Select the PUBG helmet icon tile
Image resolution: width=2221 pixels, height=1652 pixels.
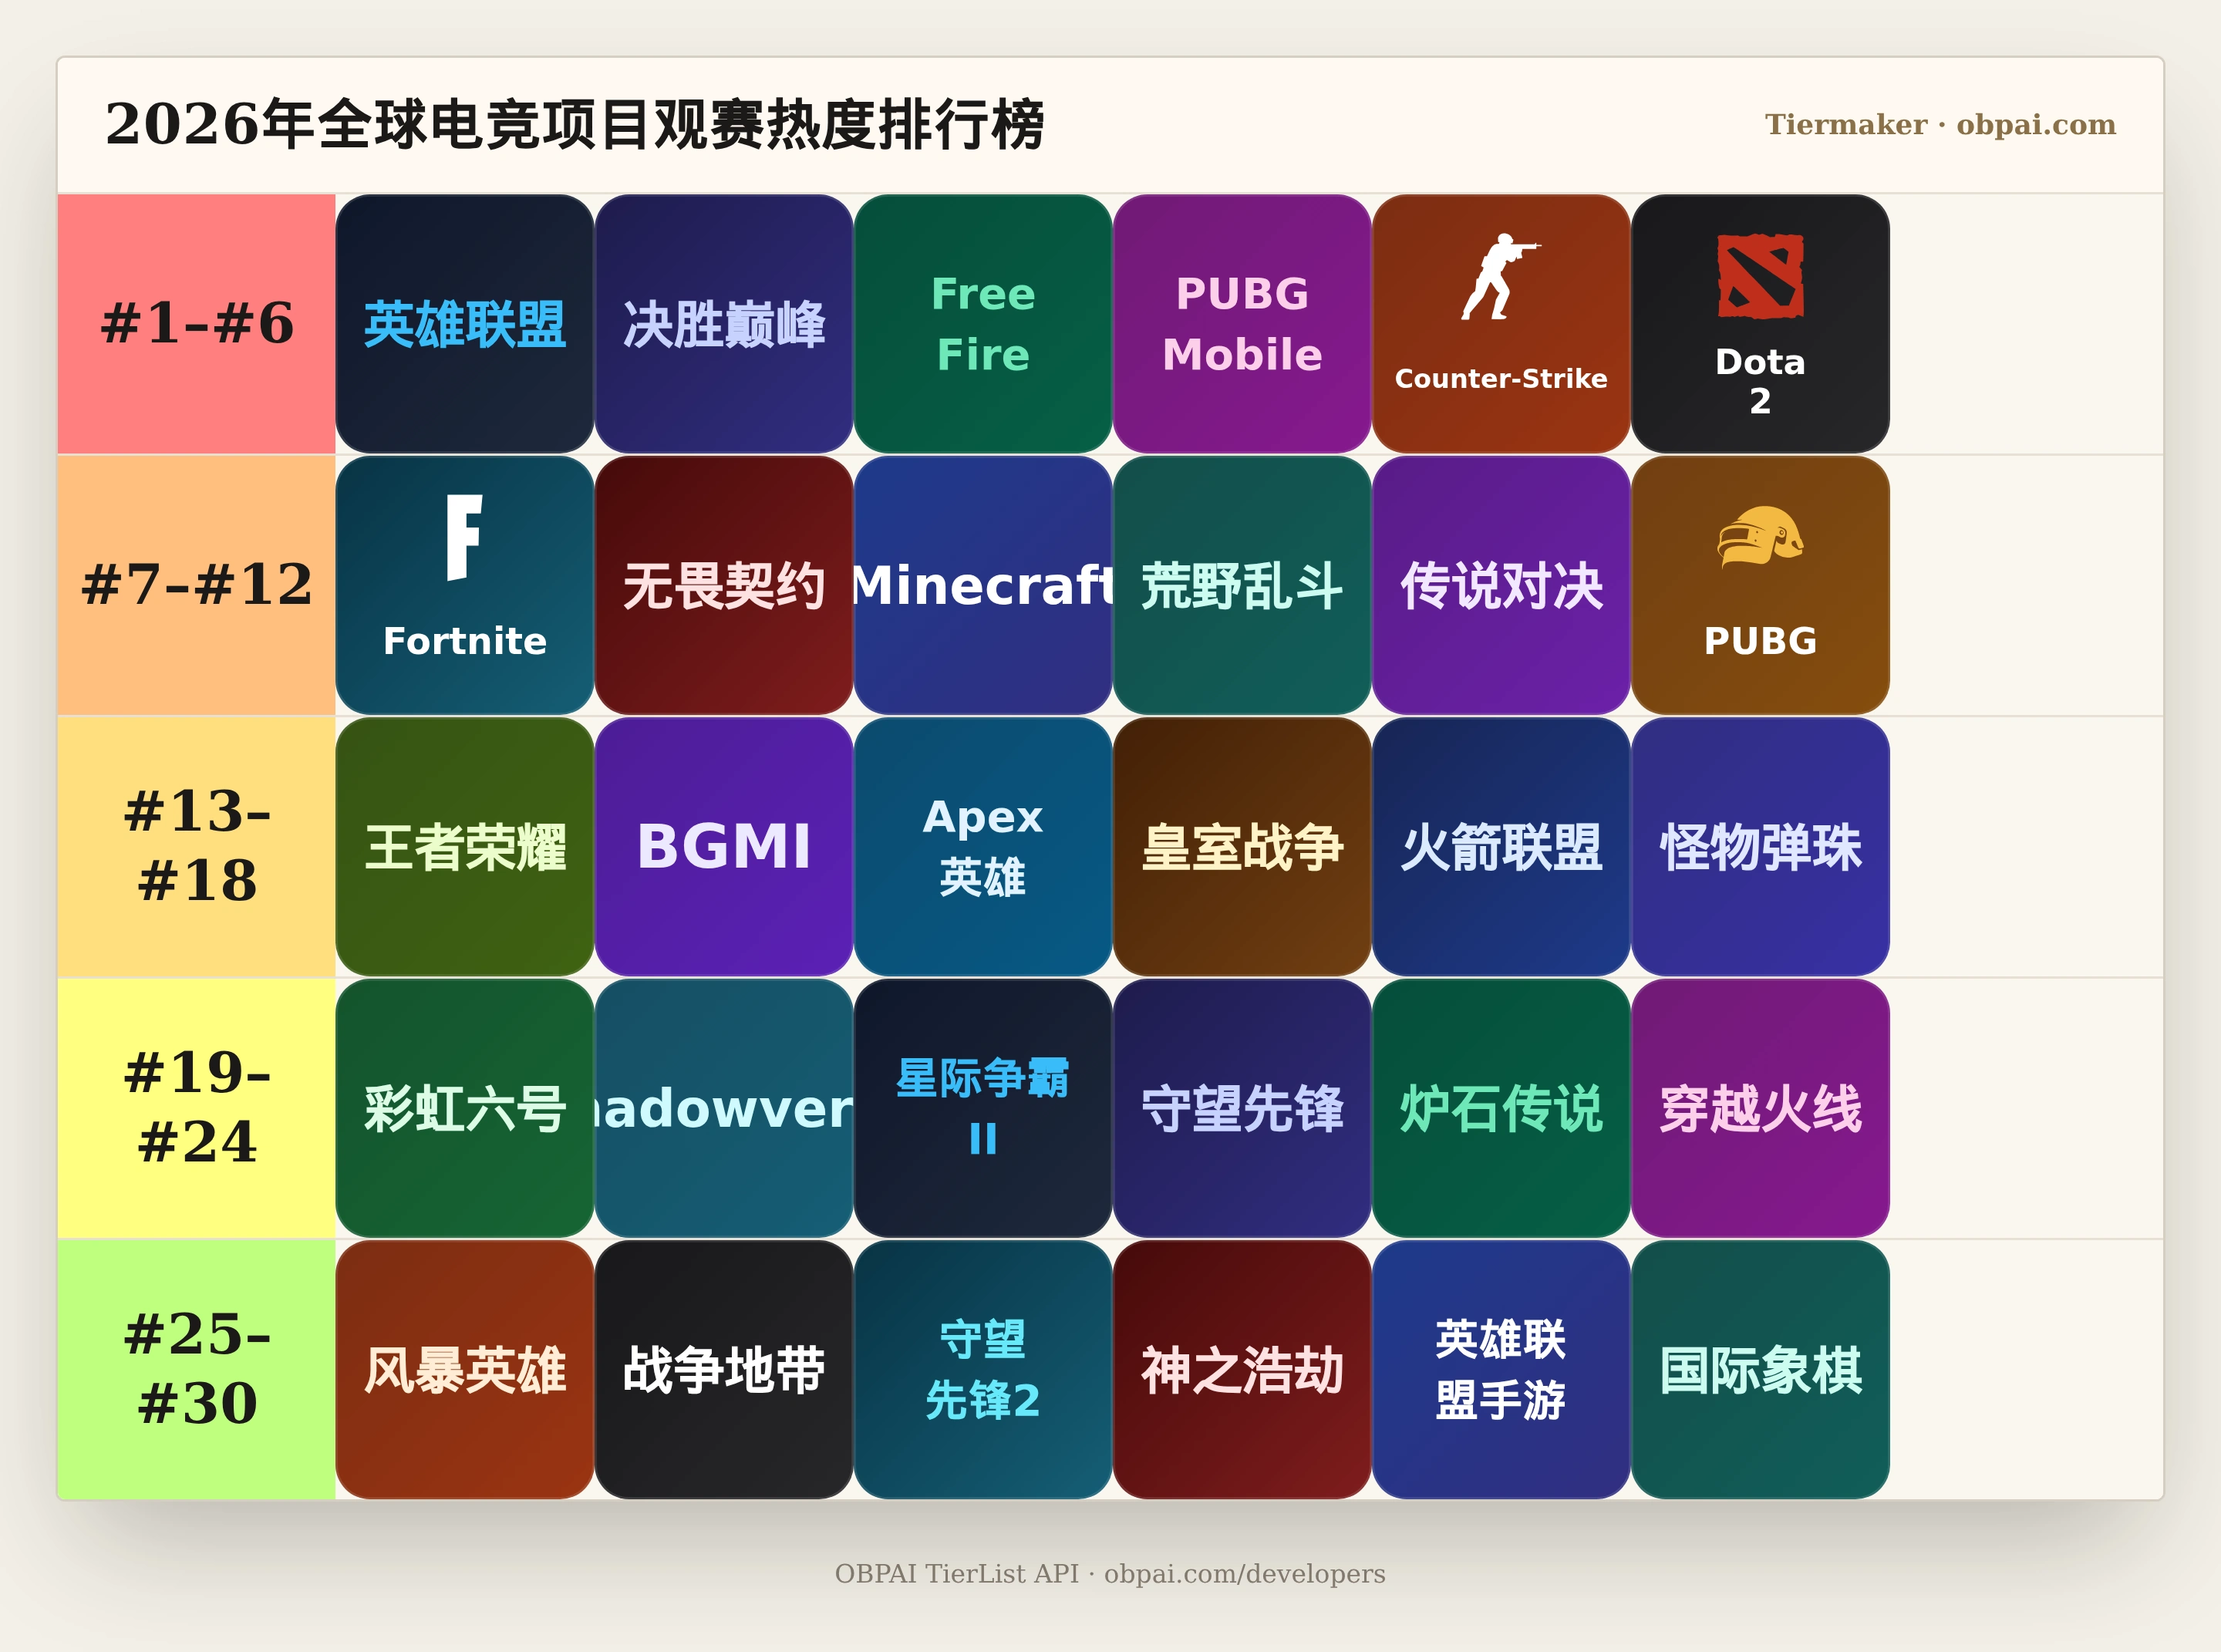click(x=1760, y=585)
